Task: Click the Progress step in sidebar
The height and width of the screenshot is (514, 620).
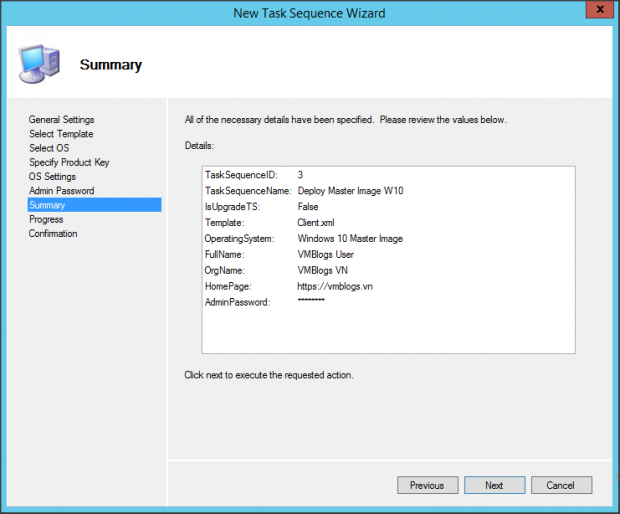Action: point(46,219)
